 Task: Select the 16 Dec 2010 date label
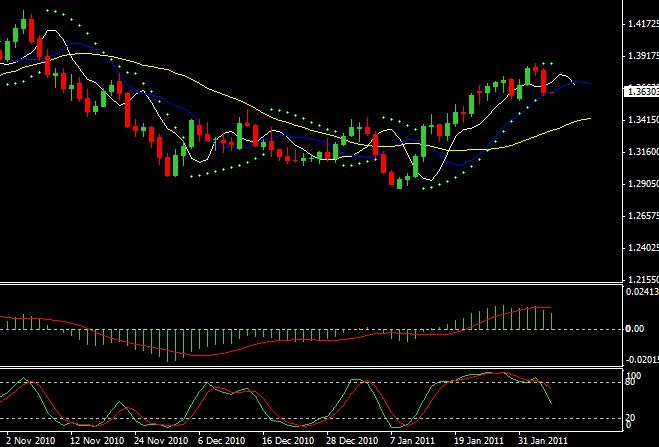(290, 441)
